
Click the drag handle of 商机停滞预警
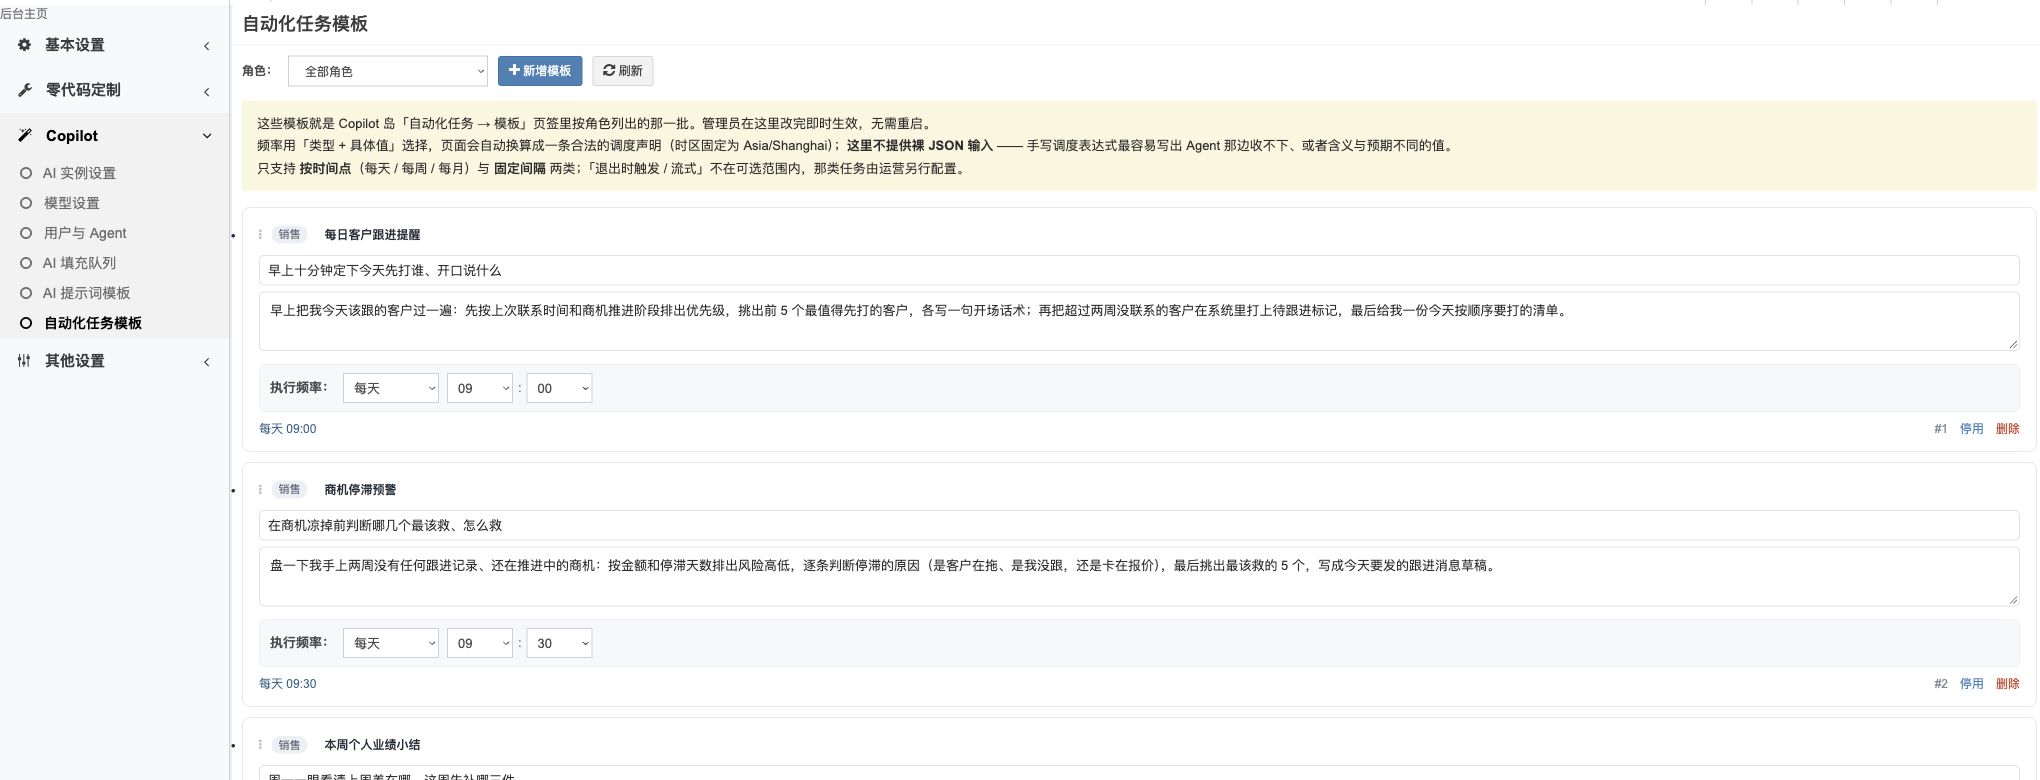260,490
